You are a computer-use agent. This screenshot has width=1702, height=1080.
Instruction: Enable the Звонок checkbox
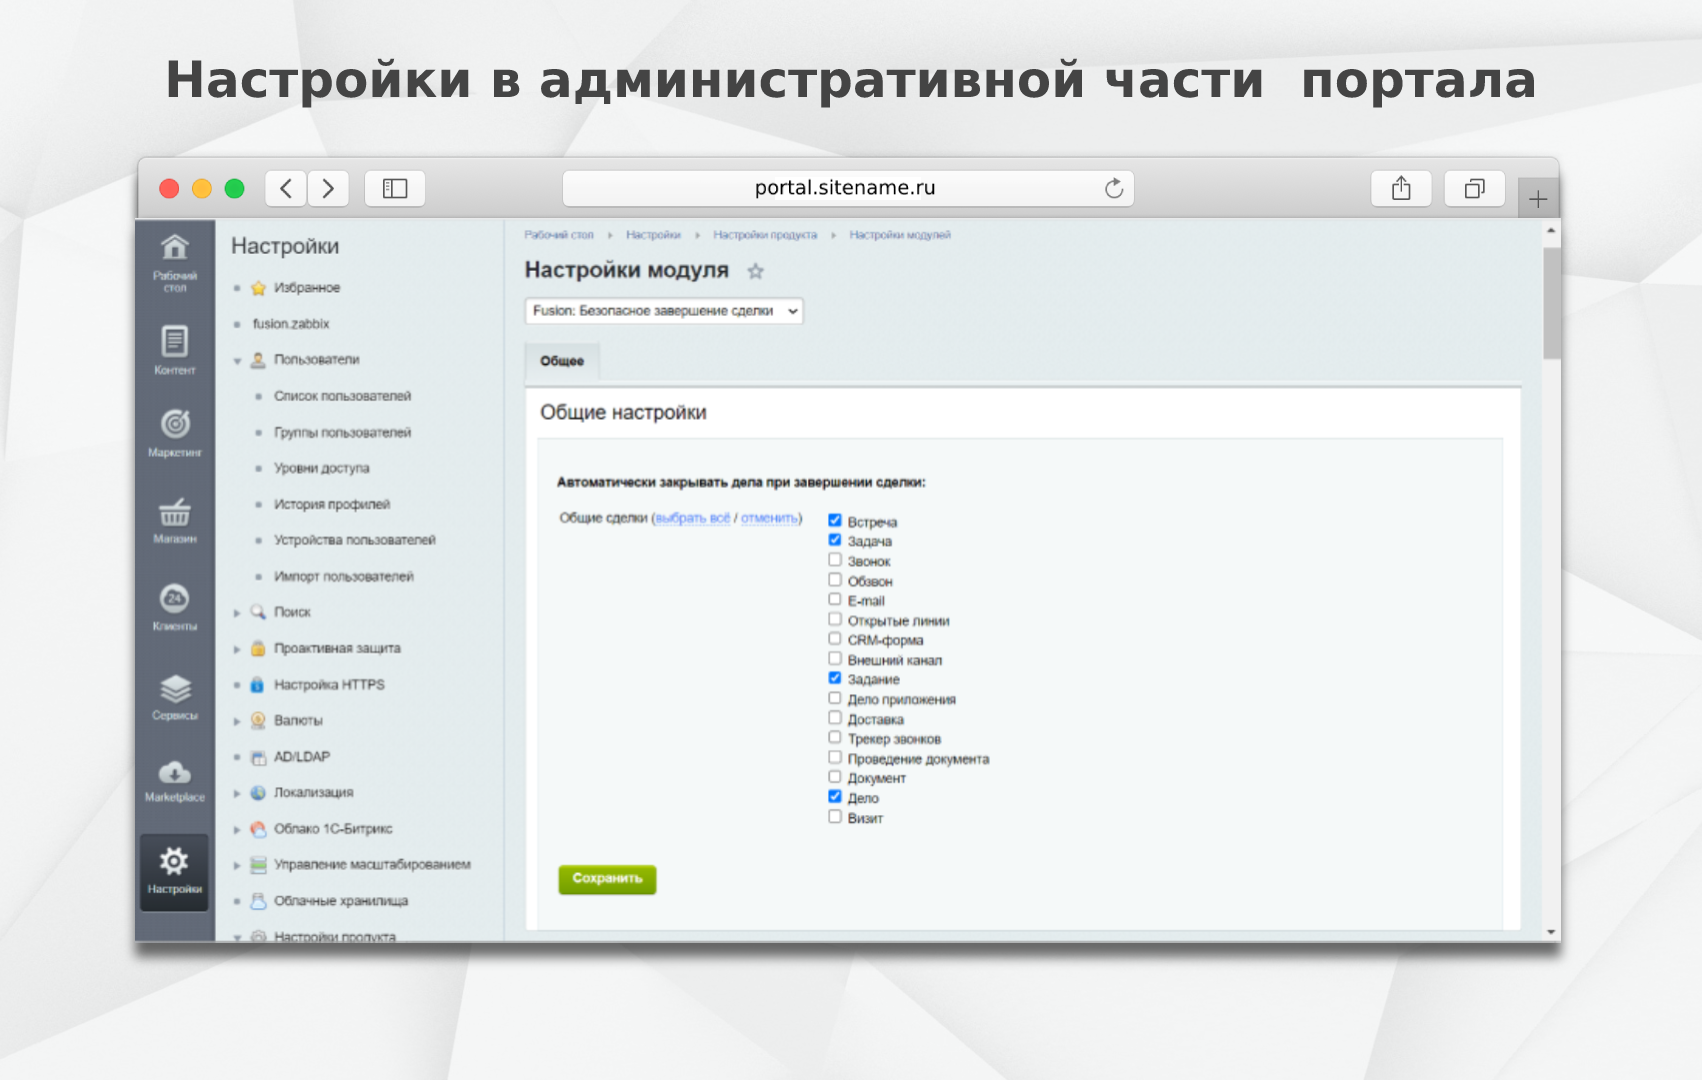(835, 560)
